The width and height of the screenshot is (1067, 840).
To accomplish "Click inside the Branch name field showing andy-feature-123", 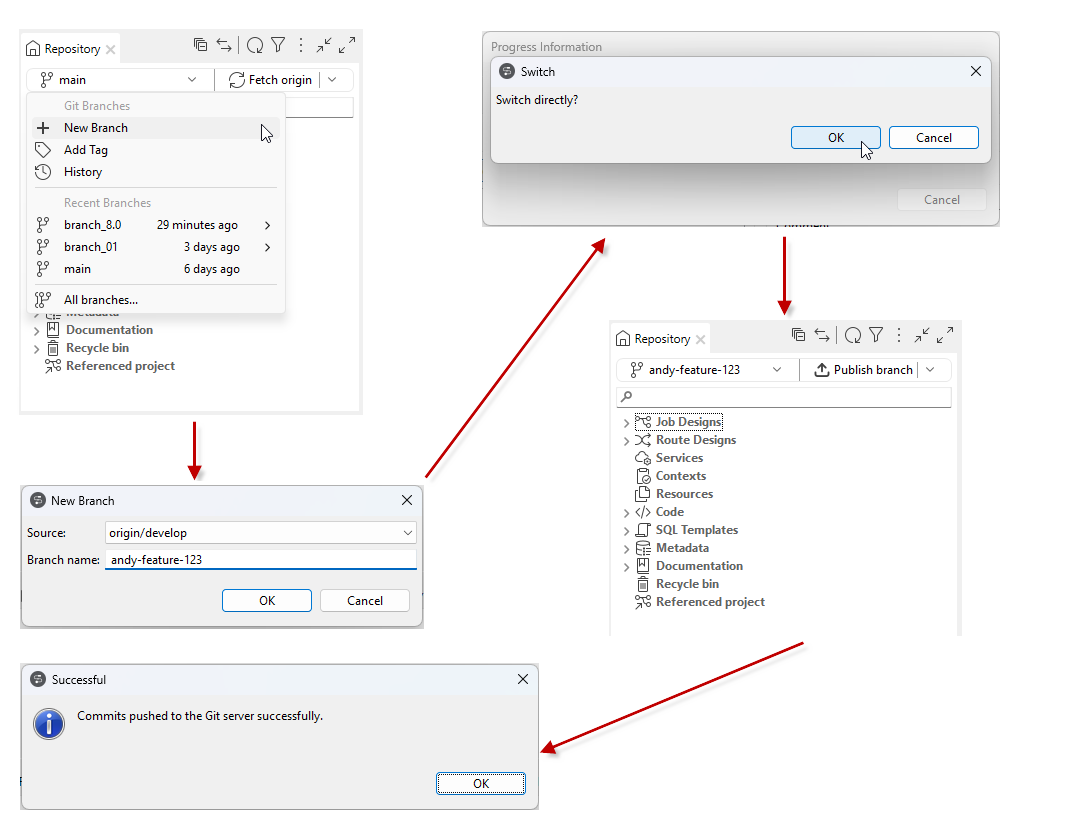I will click(260, 561).
